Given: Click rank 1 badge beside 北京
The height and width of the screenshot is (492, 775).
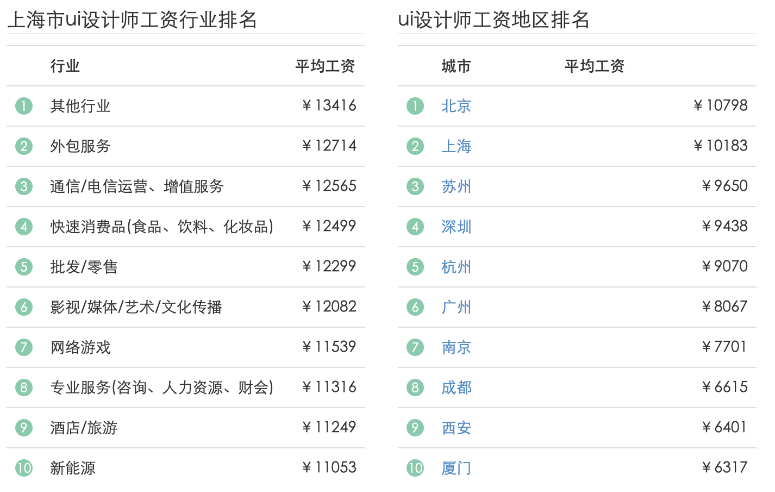Looking at the screenshot, I should click(x=415, y=106).
